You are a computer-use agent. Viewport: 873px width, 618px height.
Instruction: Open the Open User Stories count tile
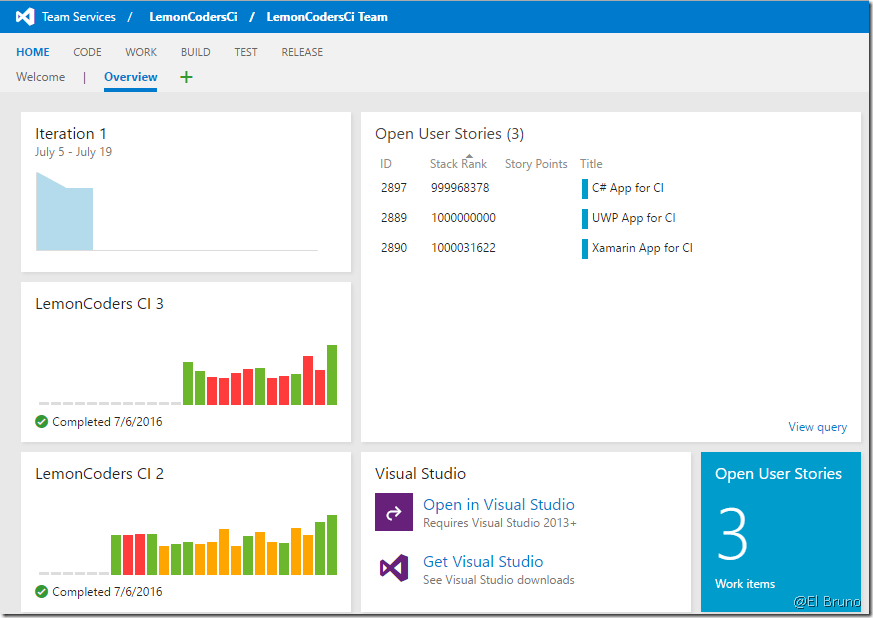click(780, 531)
